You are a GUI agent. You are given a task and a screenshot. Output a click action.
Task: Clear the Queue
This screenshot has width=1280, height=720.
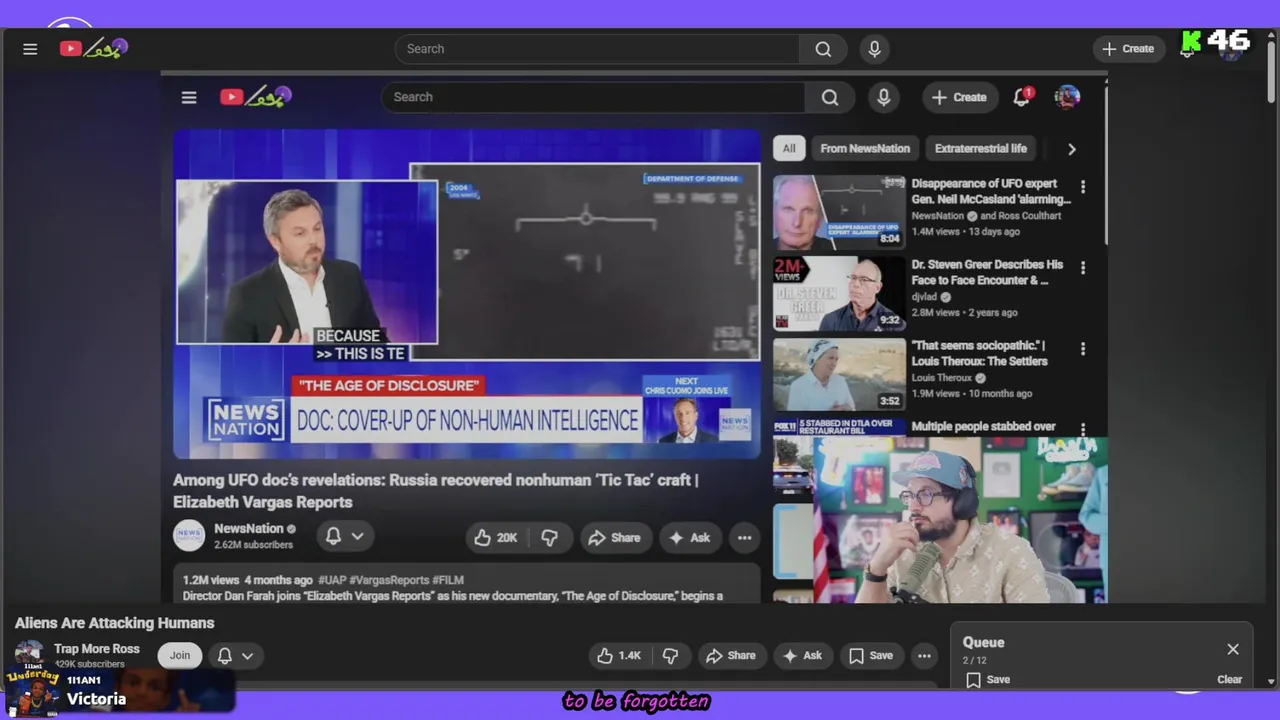tap(1229, 679)
